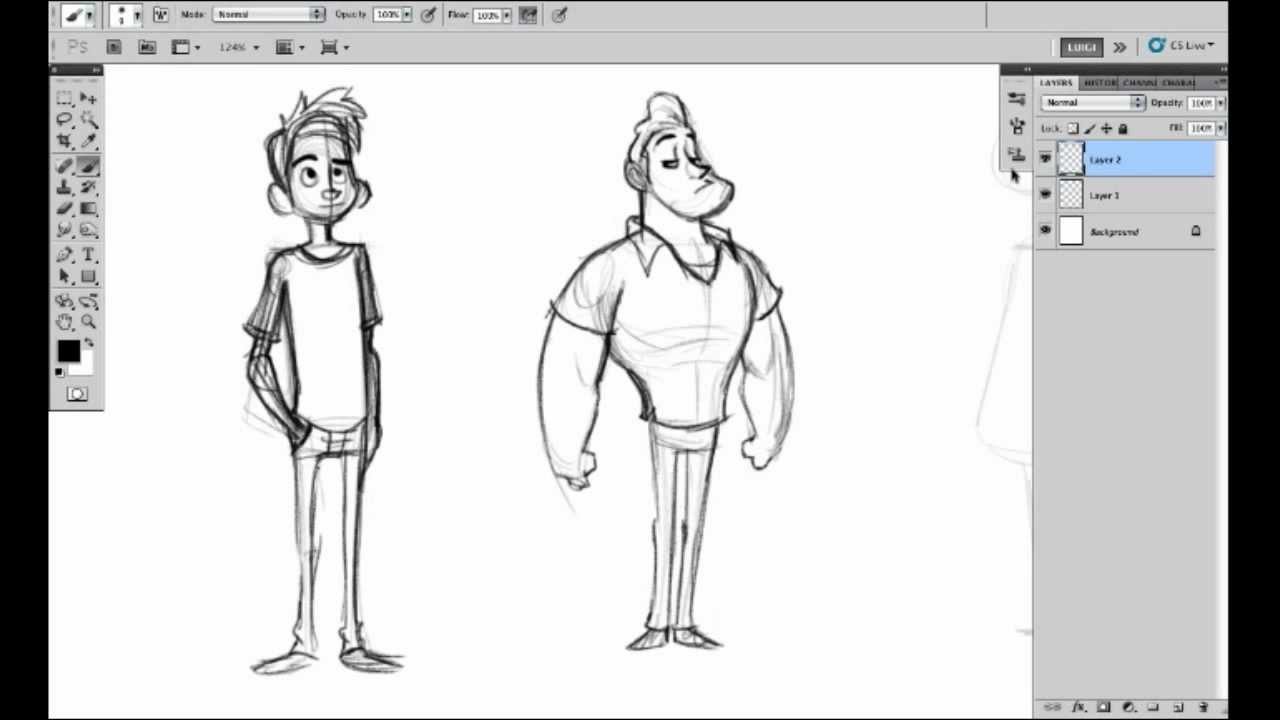
Task: Toggle lock transparent pixels for layer
Action: point(1073,129)
